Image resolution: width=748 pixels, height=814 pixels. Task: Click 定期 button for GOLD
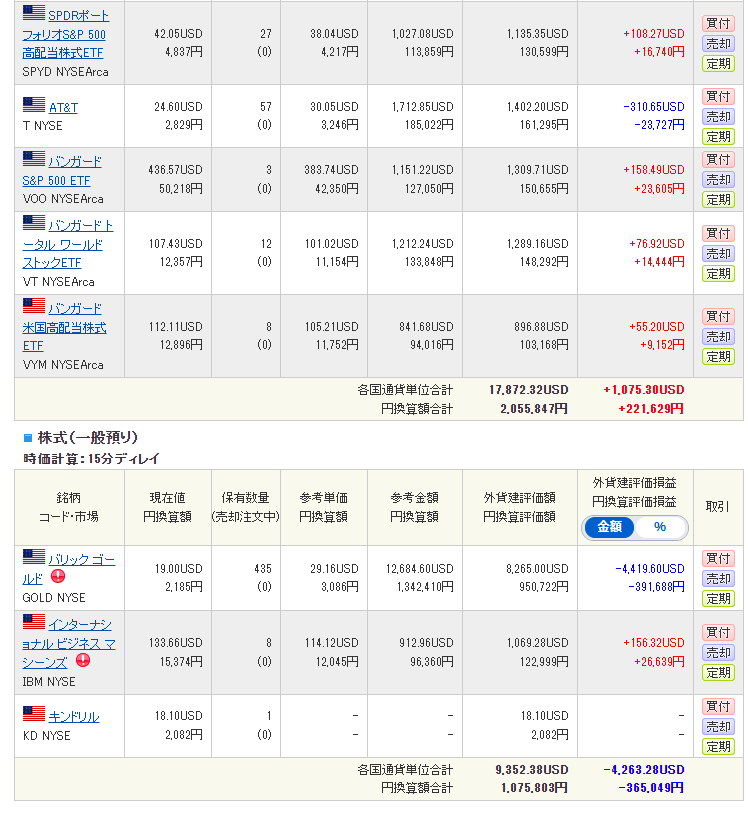point(718,599)
